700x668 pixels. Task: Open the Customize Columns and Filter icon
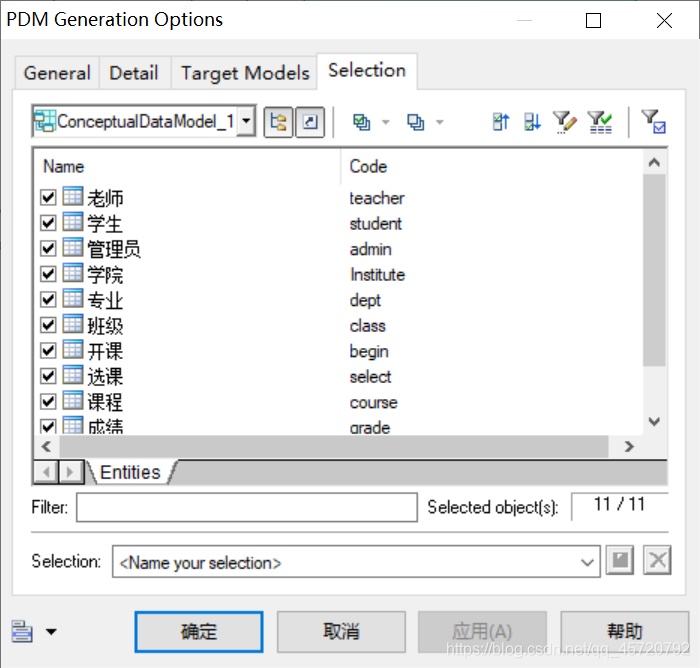coord(564,122)
